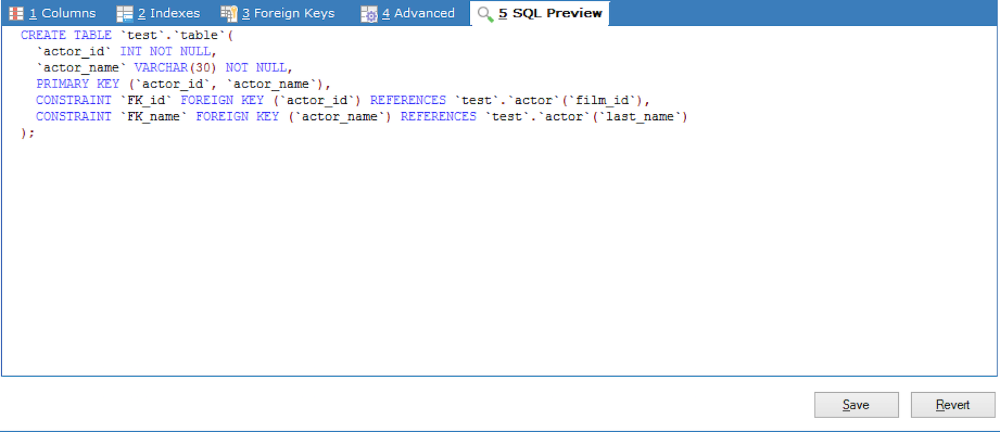
Task: Click the `actor_id` INT NOT NULL line
Action: coord(127,52)
